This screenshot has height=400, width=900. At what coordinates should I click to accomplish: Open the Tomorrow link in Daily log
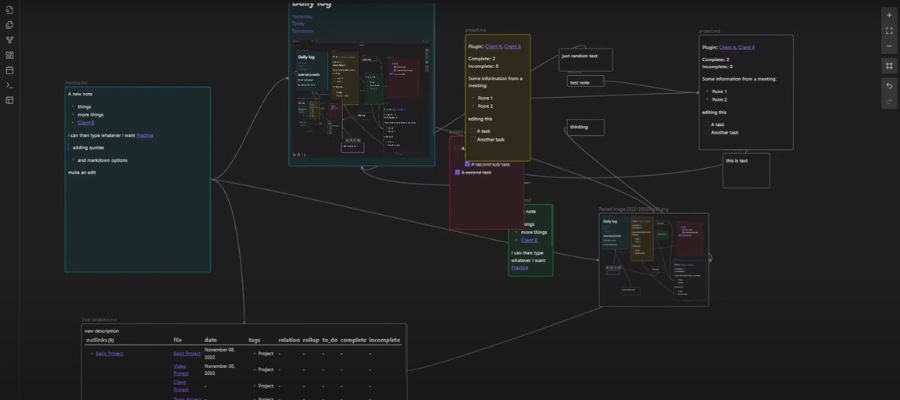(x=302, y=31)
